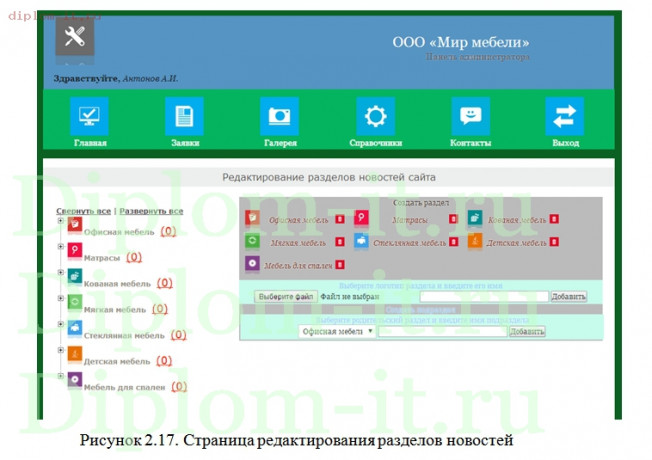652x460 pixels.
Task: Delete Офисная мебель section in grey panel
Action: pos(340,219)
